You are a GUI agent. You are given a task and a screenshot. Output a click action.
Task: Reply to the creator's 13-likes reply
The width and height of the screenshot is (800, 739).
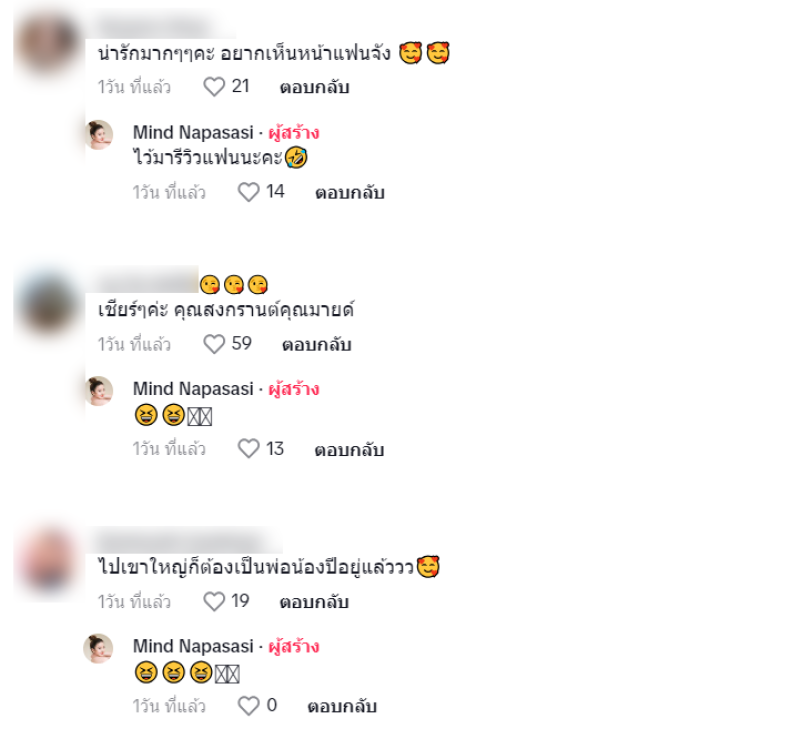(349, 450)
